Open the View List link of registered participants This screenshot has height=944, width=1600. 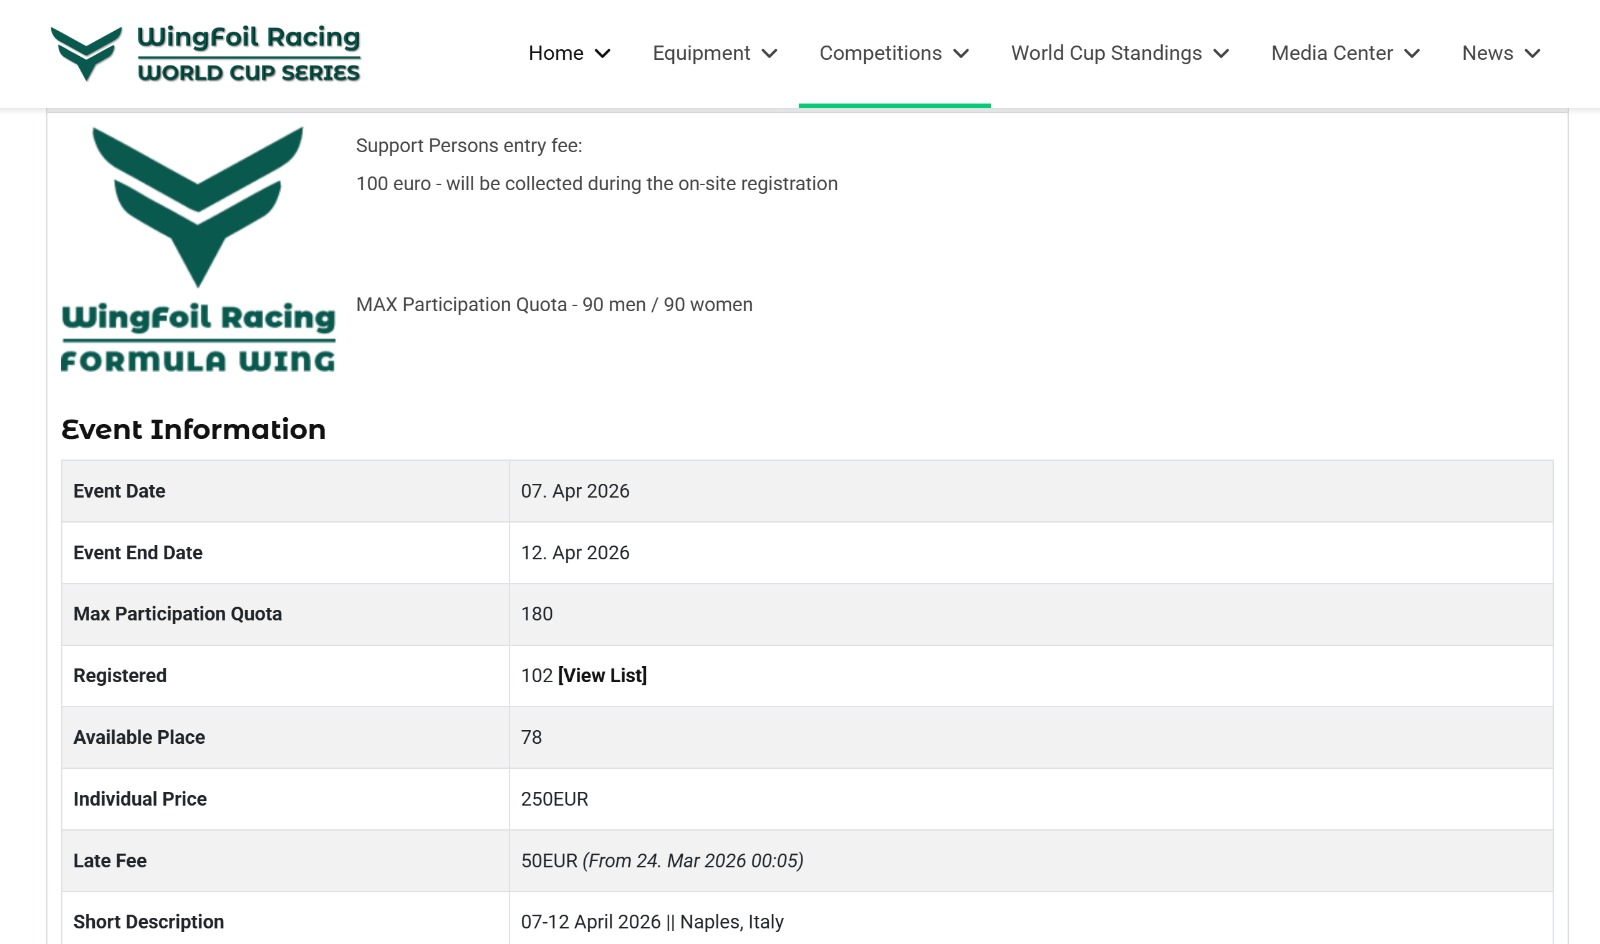click(x=602, y=675)
